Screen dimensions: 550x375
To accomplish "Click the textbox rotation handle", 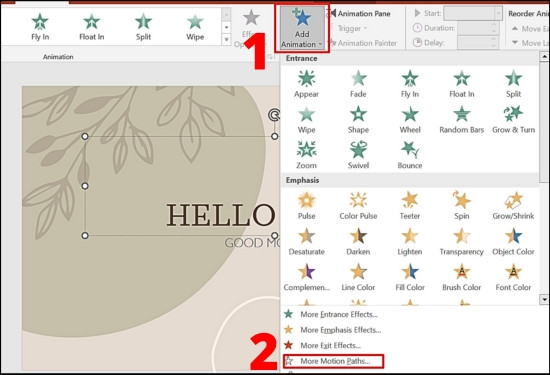I will pyautogui.click(x=274, y=114).
